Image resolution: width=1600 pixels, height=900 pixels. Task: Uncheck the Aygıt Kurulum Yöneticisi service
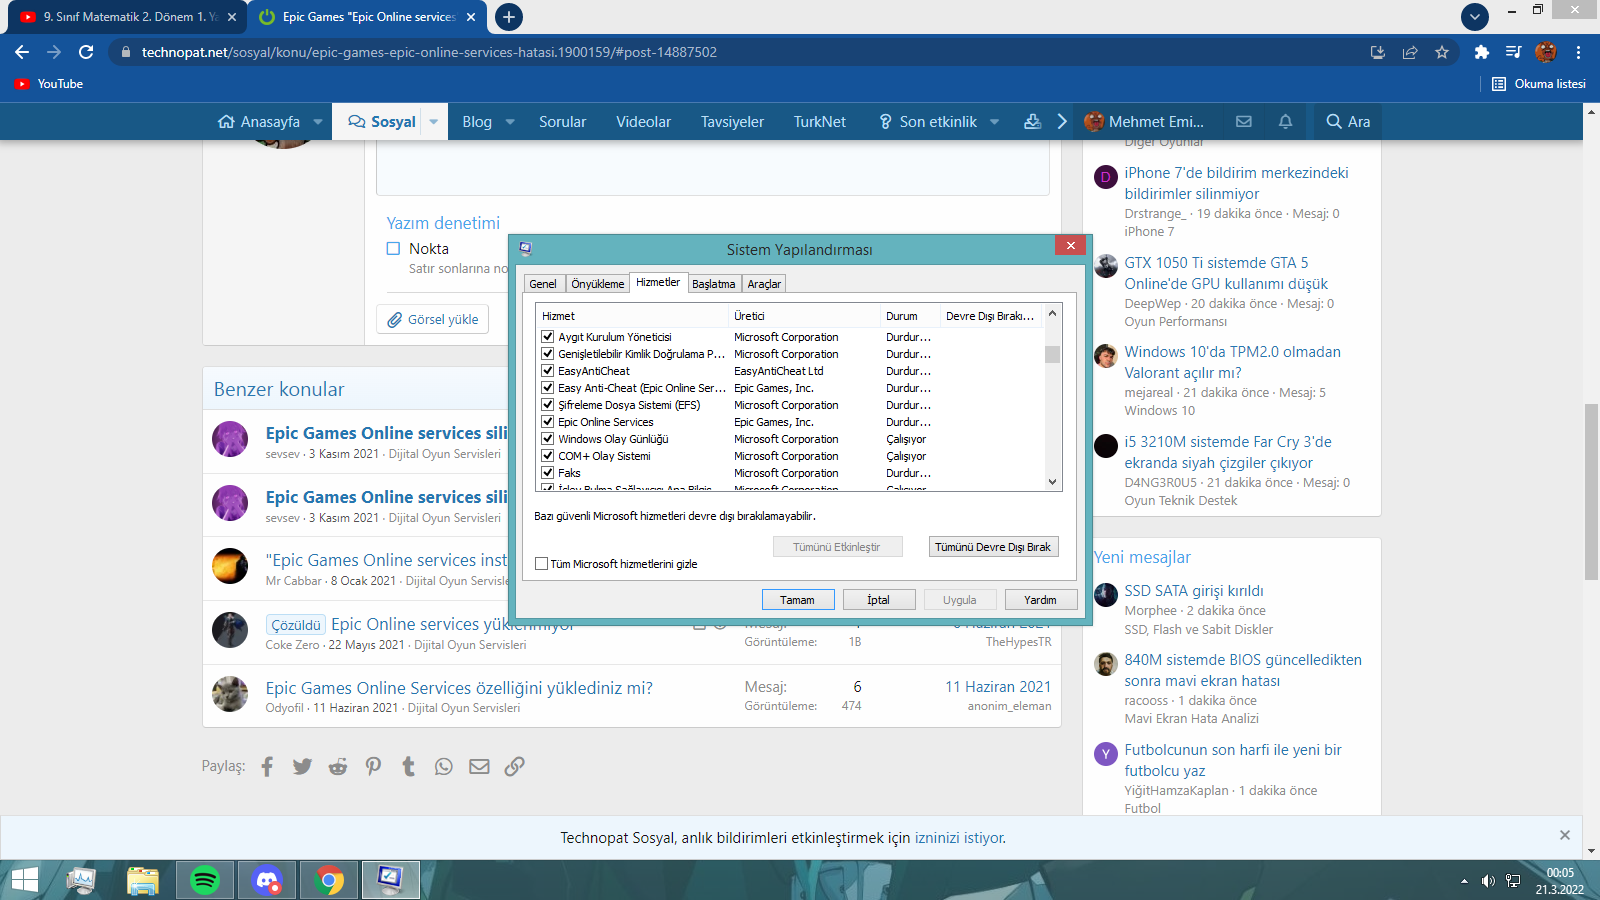coord(547,337)
